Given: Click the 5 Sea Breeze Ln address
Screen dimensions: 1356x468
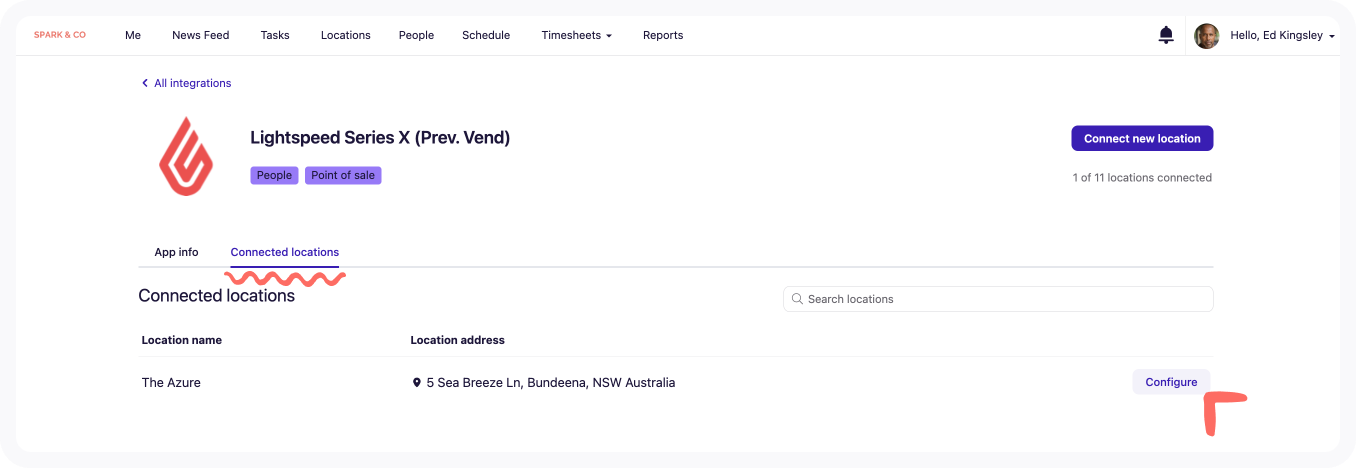Looking at the screenshot, I should tap(550, 382).
